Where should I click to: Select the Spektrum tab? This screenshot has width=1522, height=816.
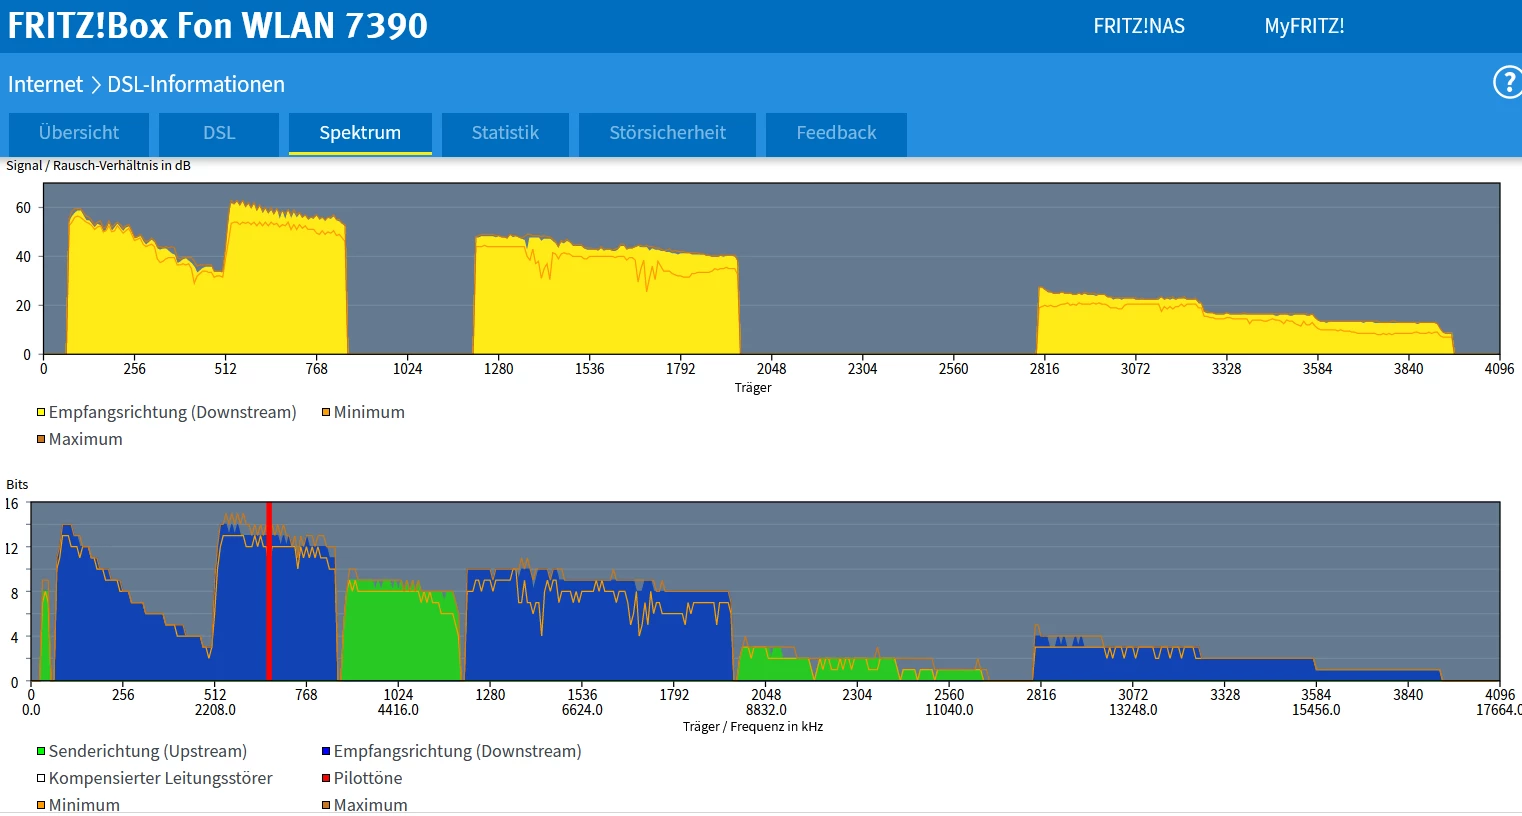(360, 133)
